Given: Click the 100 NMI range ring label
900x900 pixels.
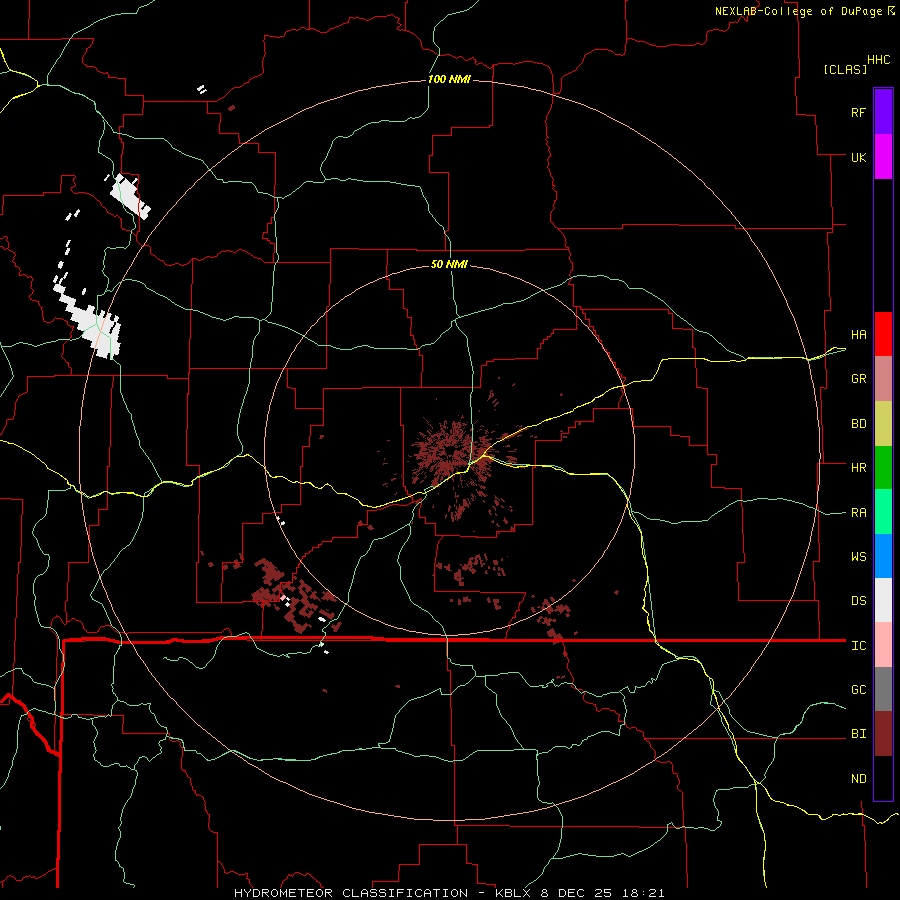Looking at the screenshot, I should (x=449, y=79).
